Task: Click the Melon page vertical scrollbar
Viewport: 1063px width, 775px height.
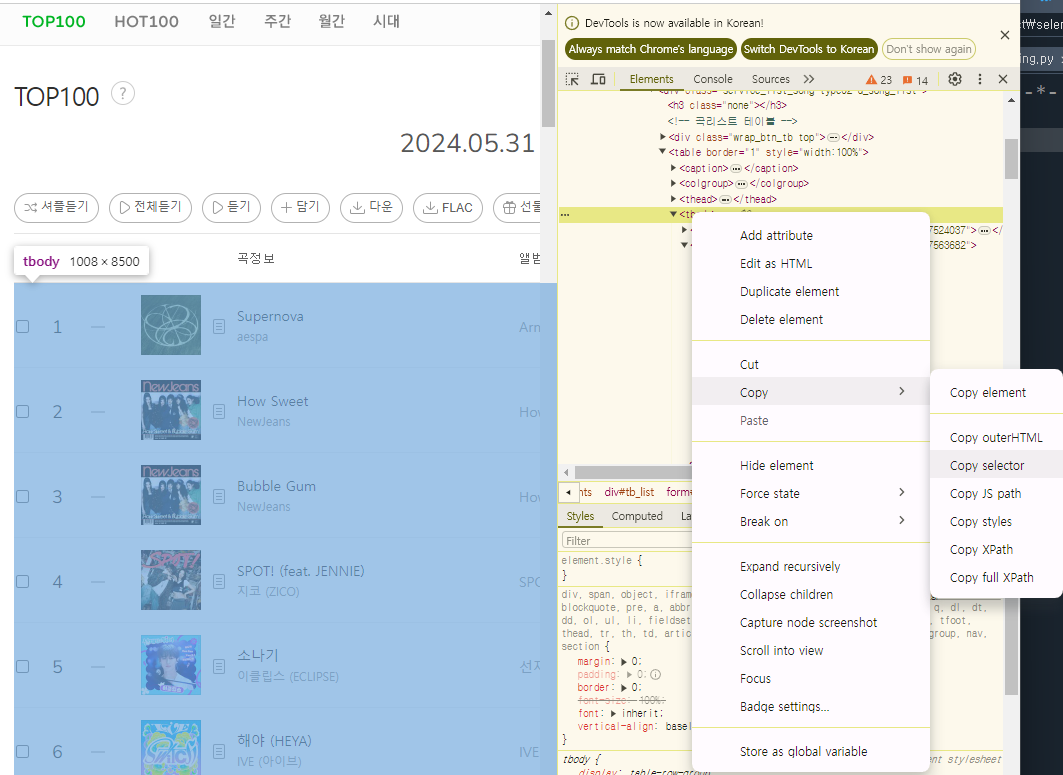Action: (x=548, y=83)
